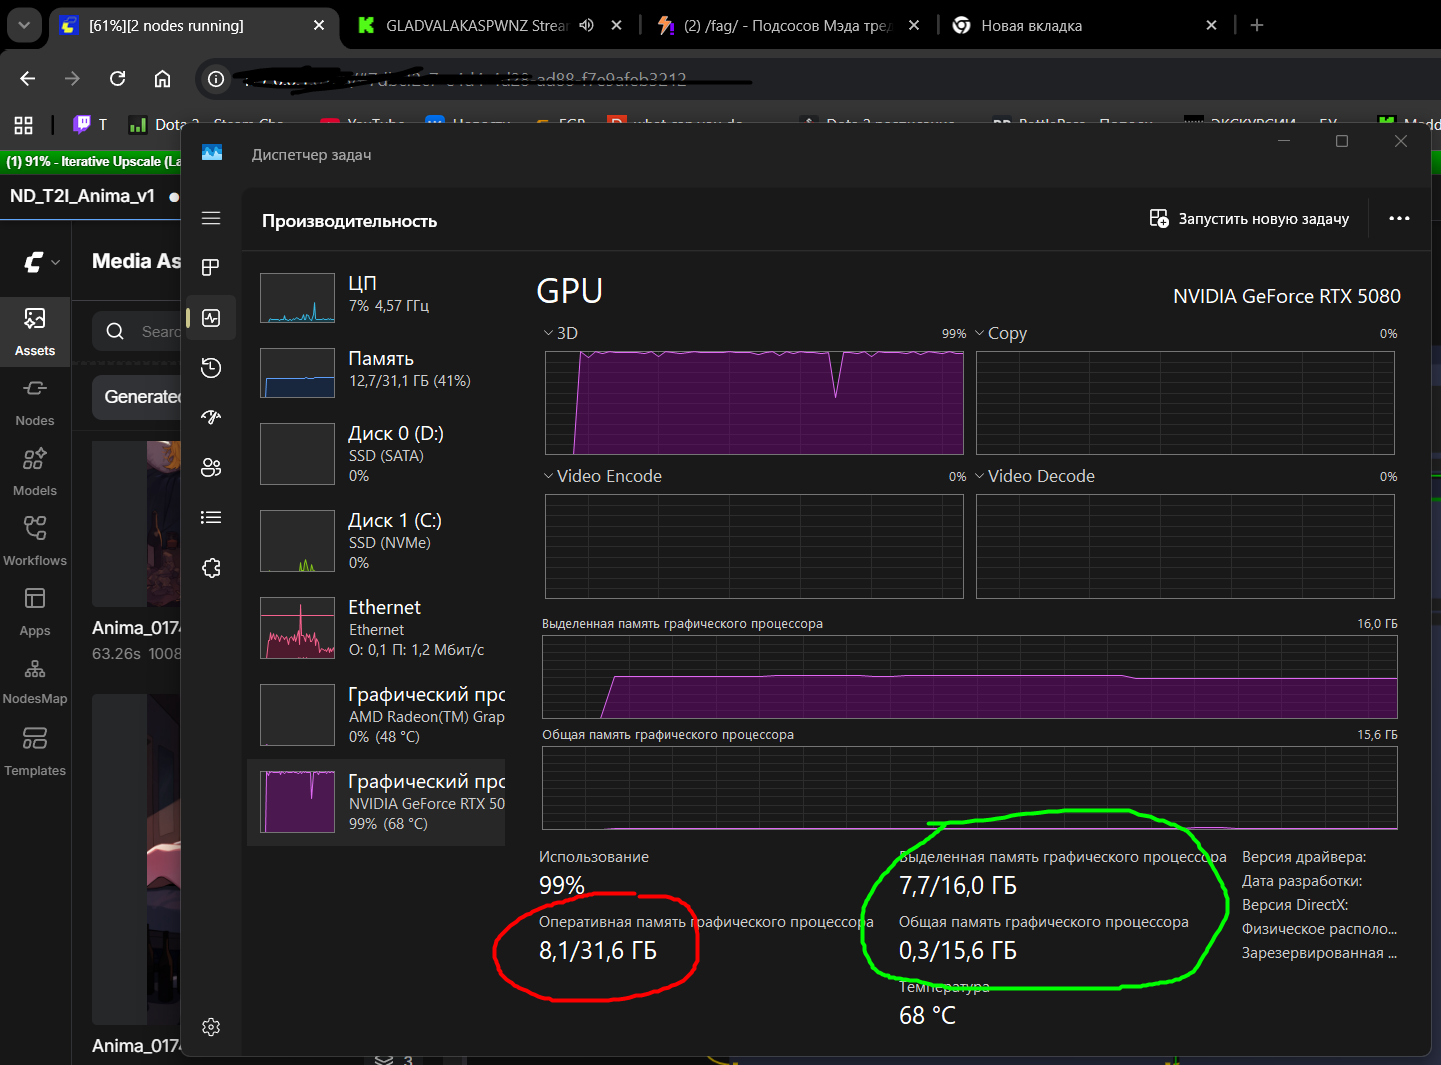Open Task Manager settings gear
The height and width of the screenshot is (1065, 1441).
tap(211, 1027)
